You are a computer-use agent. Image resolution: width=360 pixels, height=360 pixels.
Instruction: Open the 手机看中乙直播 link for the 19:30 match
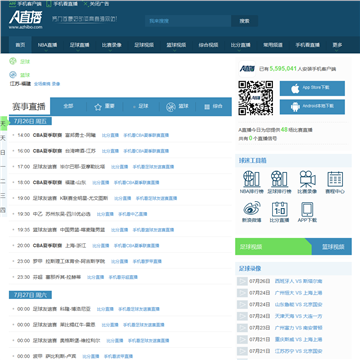click(133, 214)
